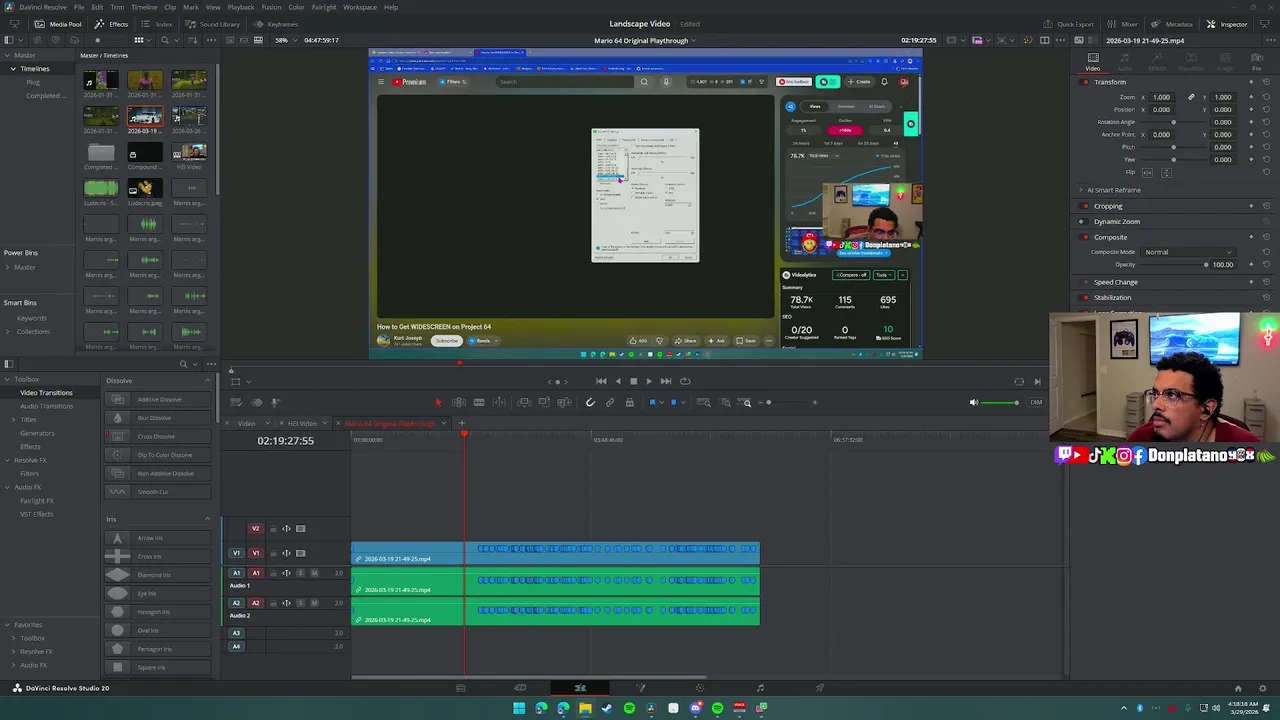Click the audio volume speaker icon
The image size is (1280, 720).
pyautogui.click(x=974, y=402)
